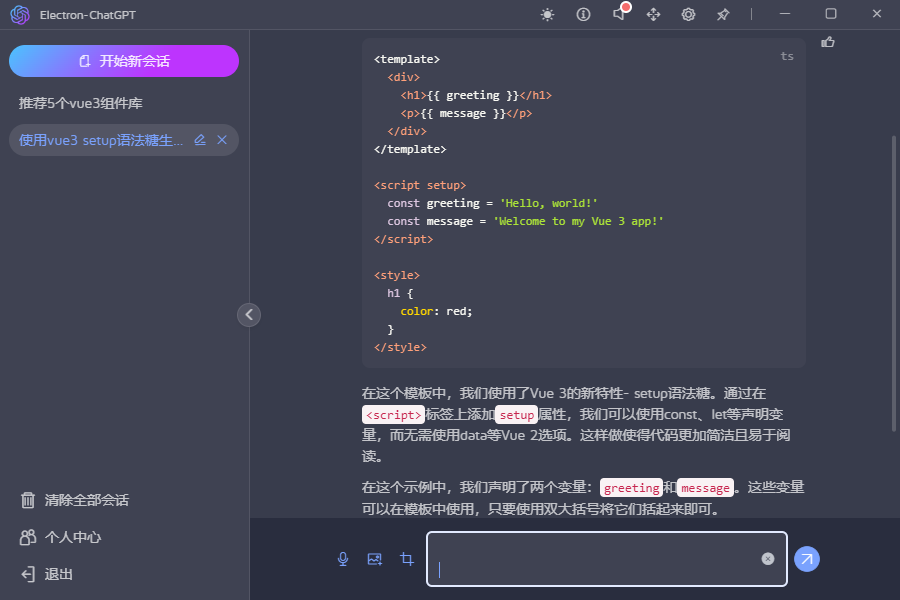Click the 'Welcome to my Vue 3 app!' string
Screen dimensions: 900x600
coord(579,221)
